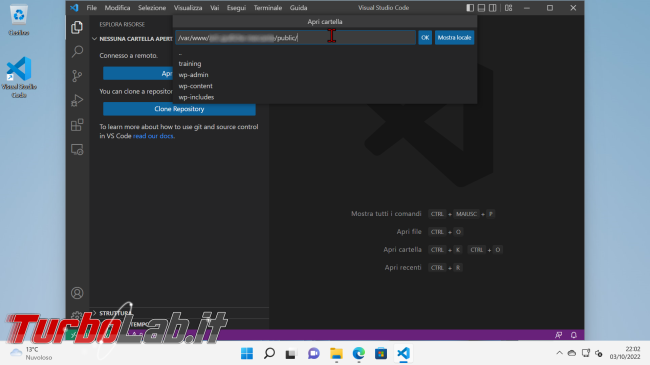Open the Modifica menu
Viewport: 650px width, 365px height.
click(x=117, y=8)
